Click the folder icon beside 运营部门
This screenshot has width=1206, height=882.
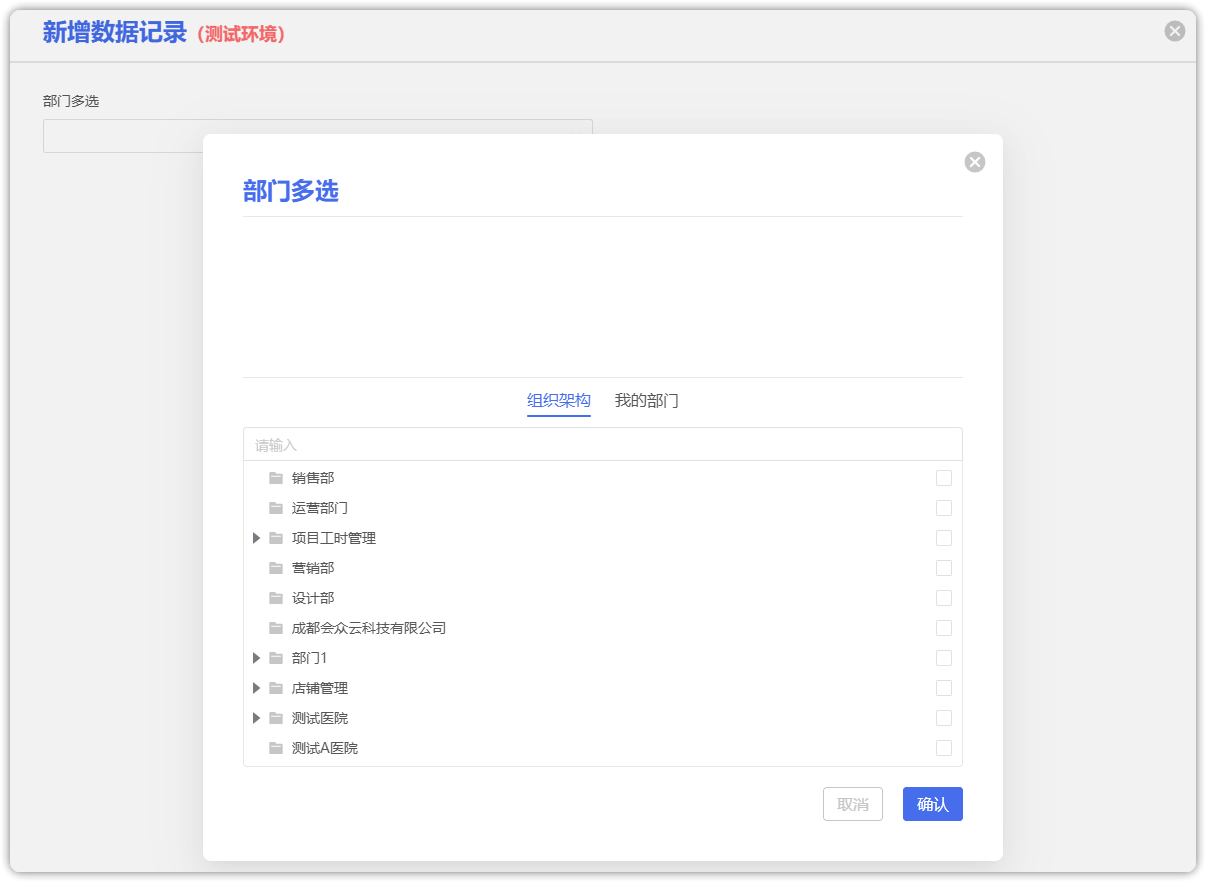point(276,508)
